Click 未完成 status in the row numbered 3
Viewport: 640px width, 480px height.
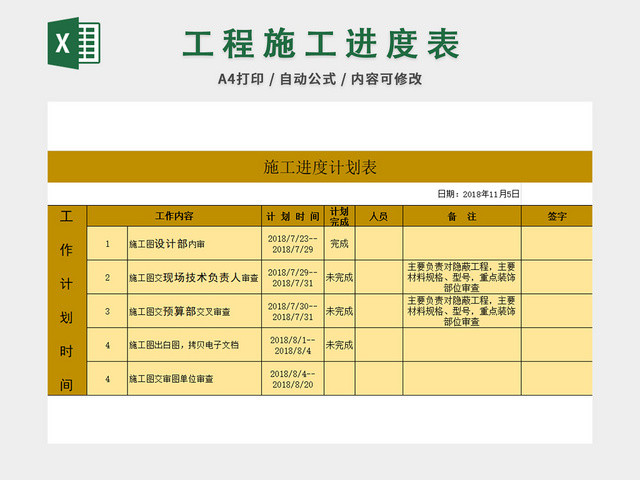tap(340, 311)
